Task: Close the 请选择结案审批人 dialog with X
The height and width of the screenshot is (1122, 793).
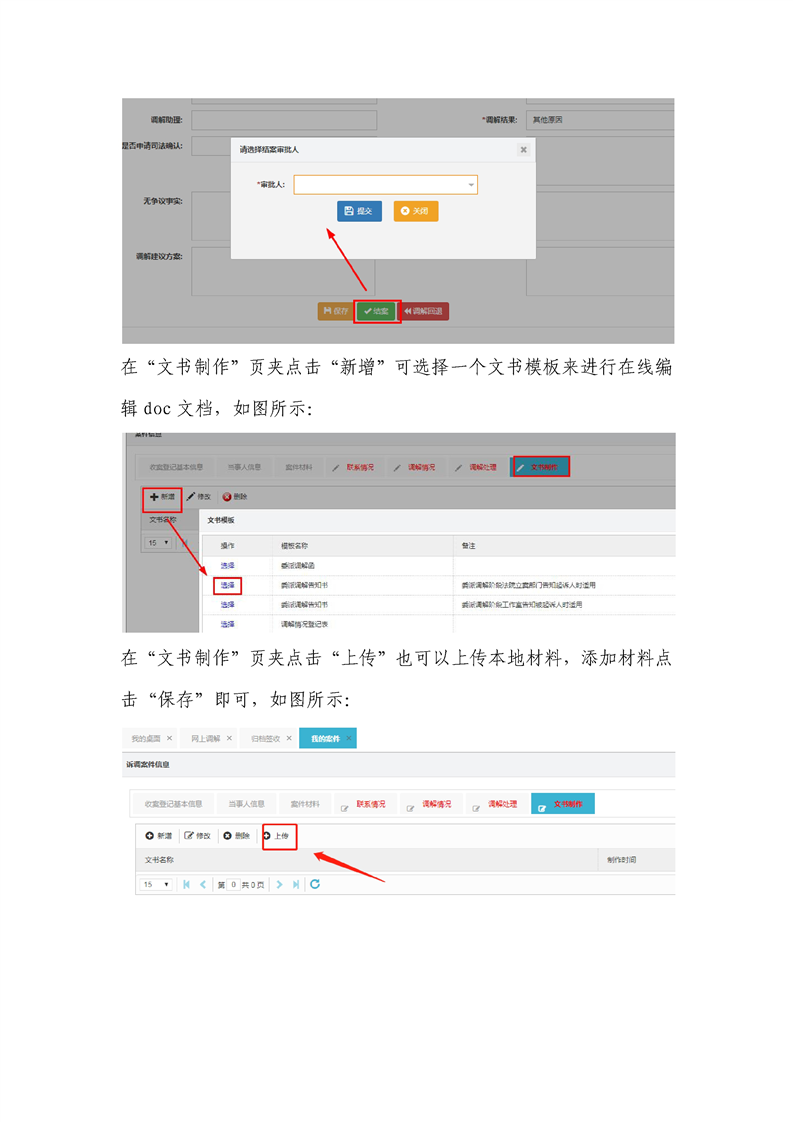Action: point(523,150)
